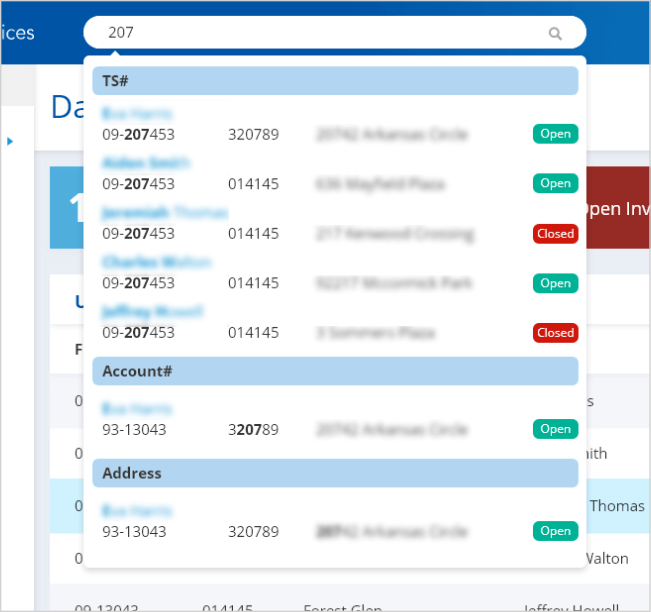This screenshot has width=651, height=612.
Task: Click Closed badge on Jeffrey Howell row
Action: tap(555, 333)
